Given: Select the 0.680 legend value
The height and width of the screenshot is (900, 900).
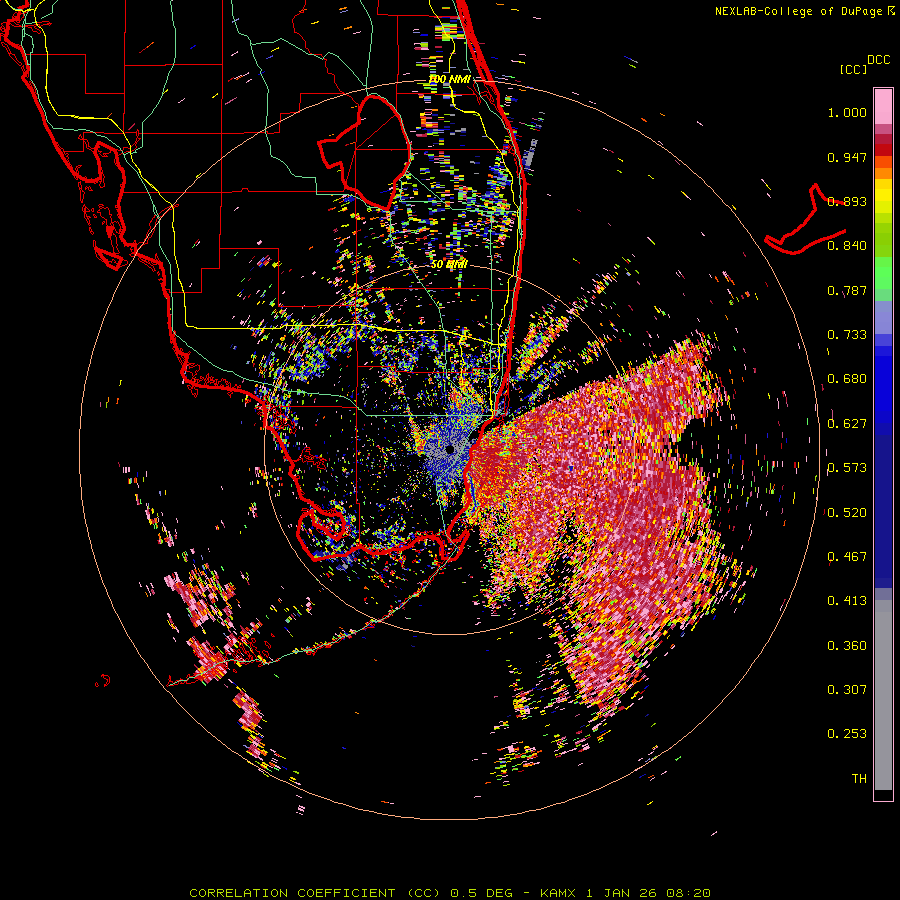Looking at the screenshot, I should [847, 379].
